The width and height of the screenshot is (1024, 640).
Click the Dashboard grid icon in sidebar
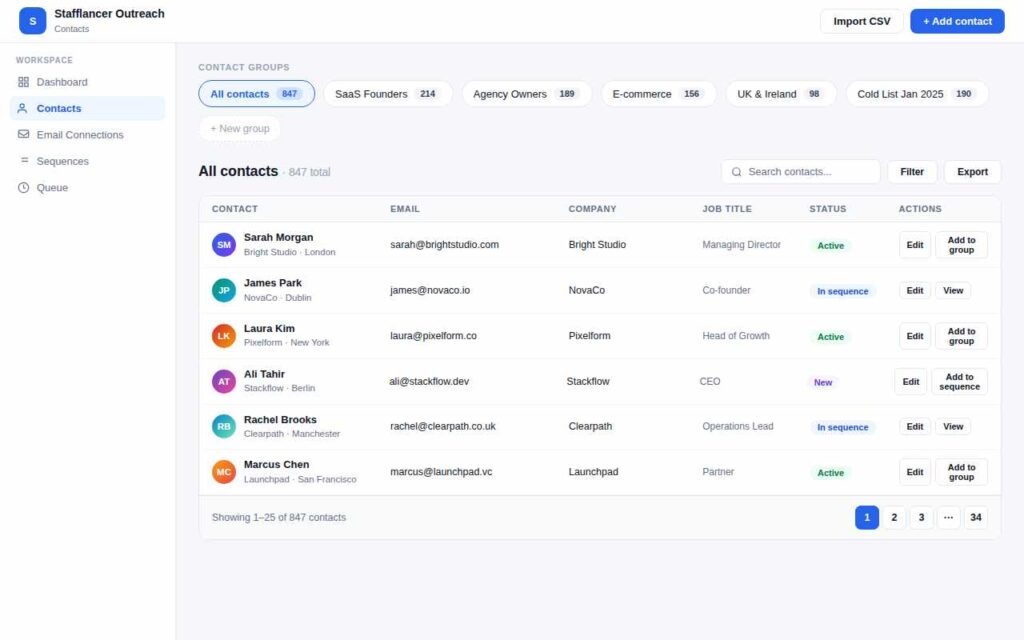[24, 82]
